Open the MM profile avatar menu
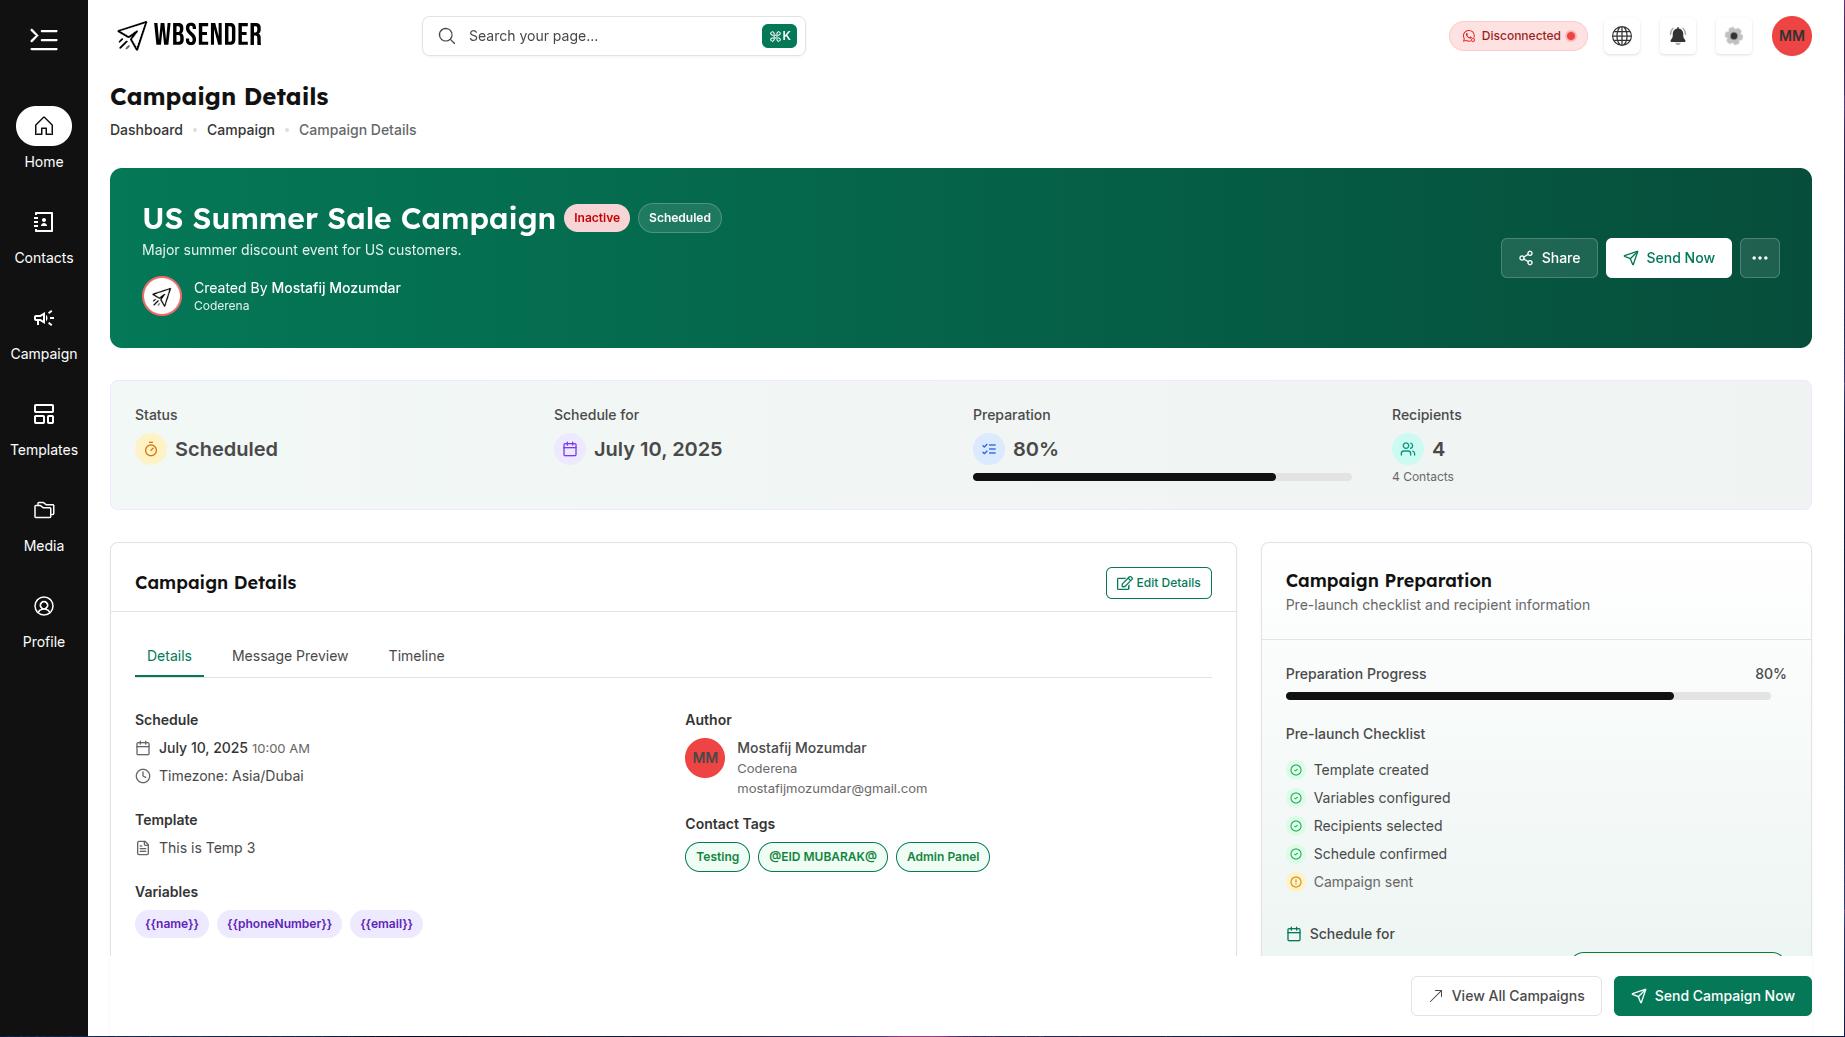The image size is (1845, 1037). click(x=1791, y=35)
